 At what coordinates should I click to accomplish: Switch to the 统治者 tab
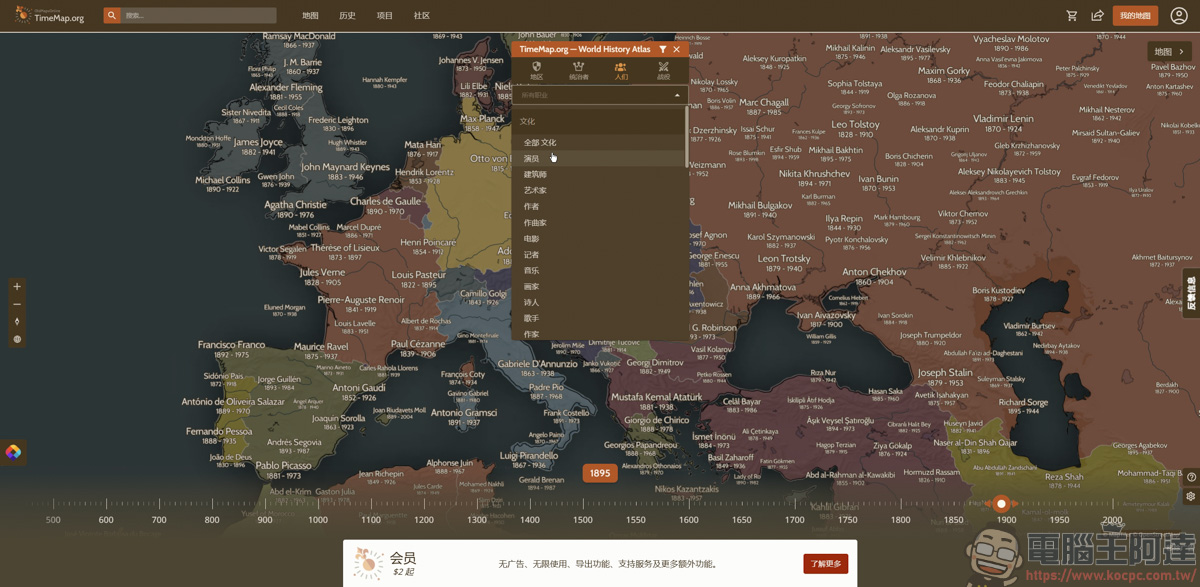pyautogui.click(x=579, y=71)
